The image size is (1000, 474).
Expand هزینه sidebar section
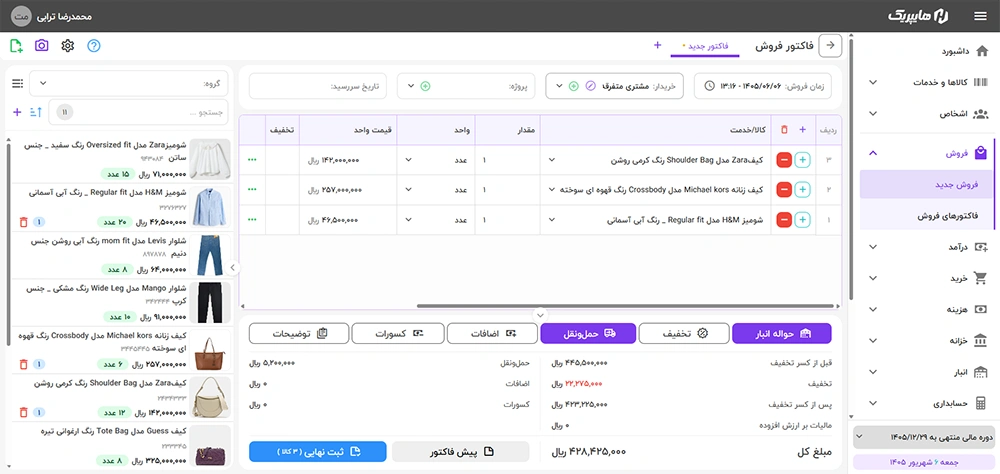click(x=874, y=309)
